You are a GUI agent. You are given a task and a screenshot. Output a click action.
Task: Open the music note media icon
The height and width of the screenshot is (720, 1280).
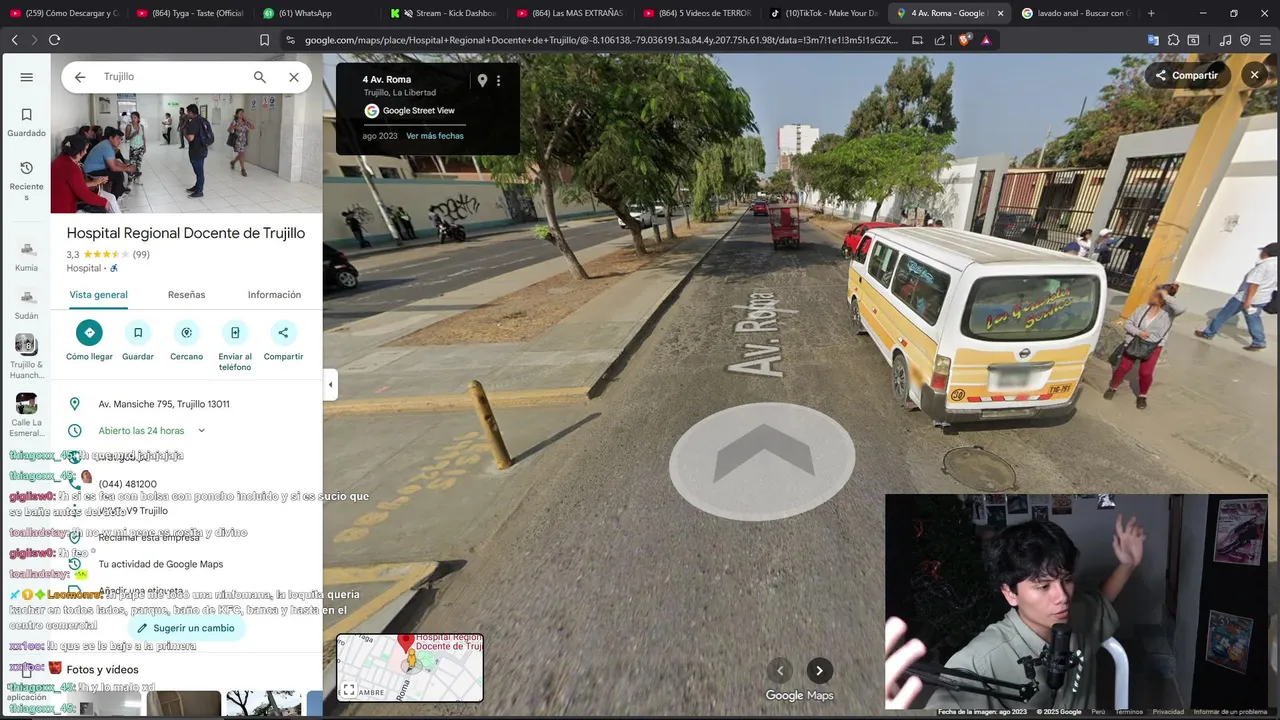pos(1226,40)
